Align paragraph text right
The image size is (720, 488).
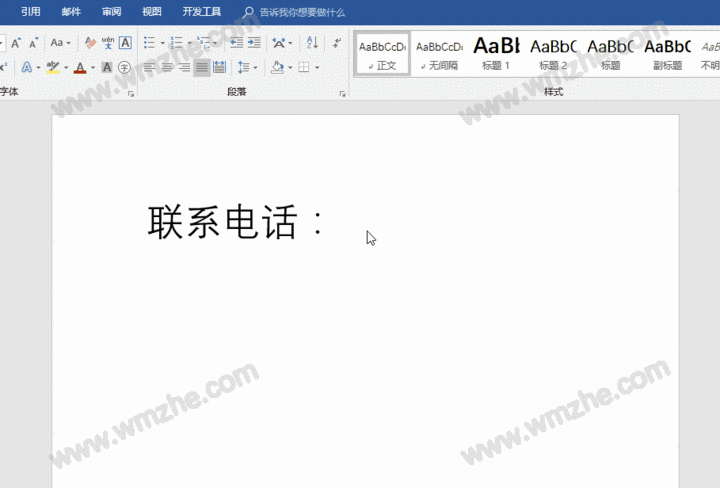point(185,67)
